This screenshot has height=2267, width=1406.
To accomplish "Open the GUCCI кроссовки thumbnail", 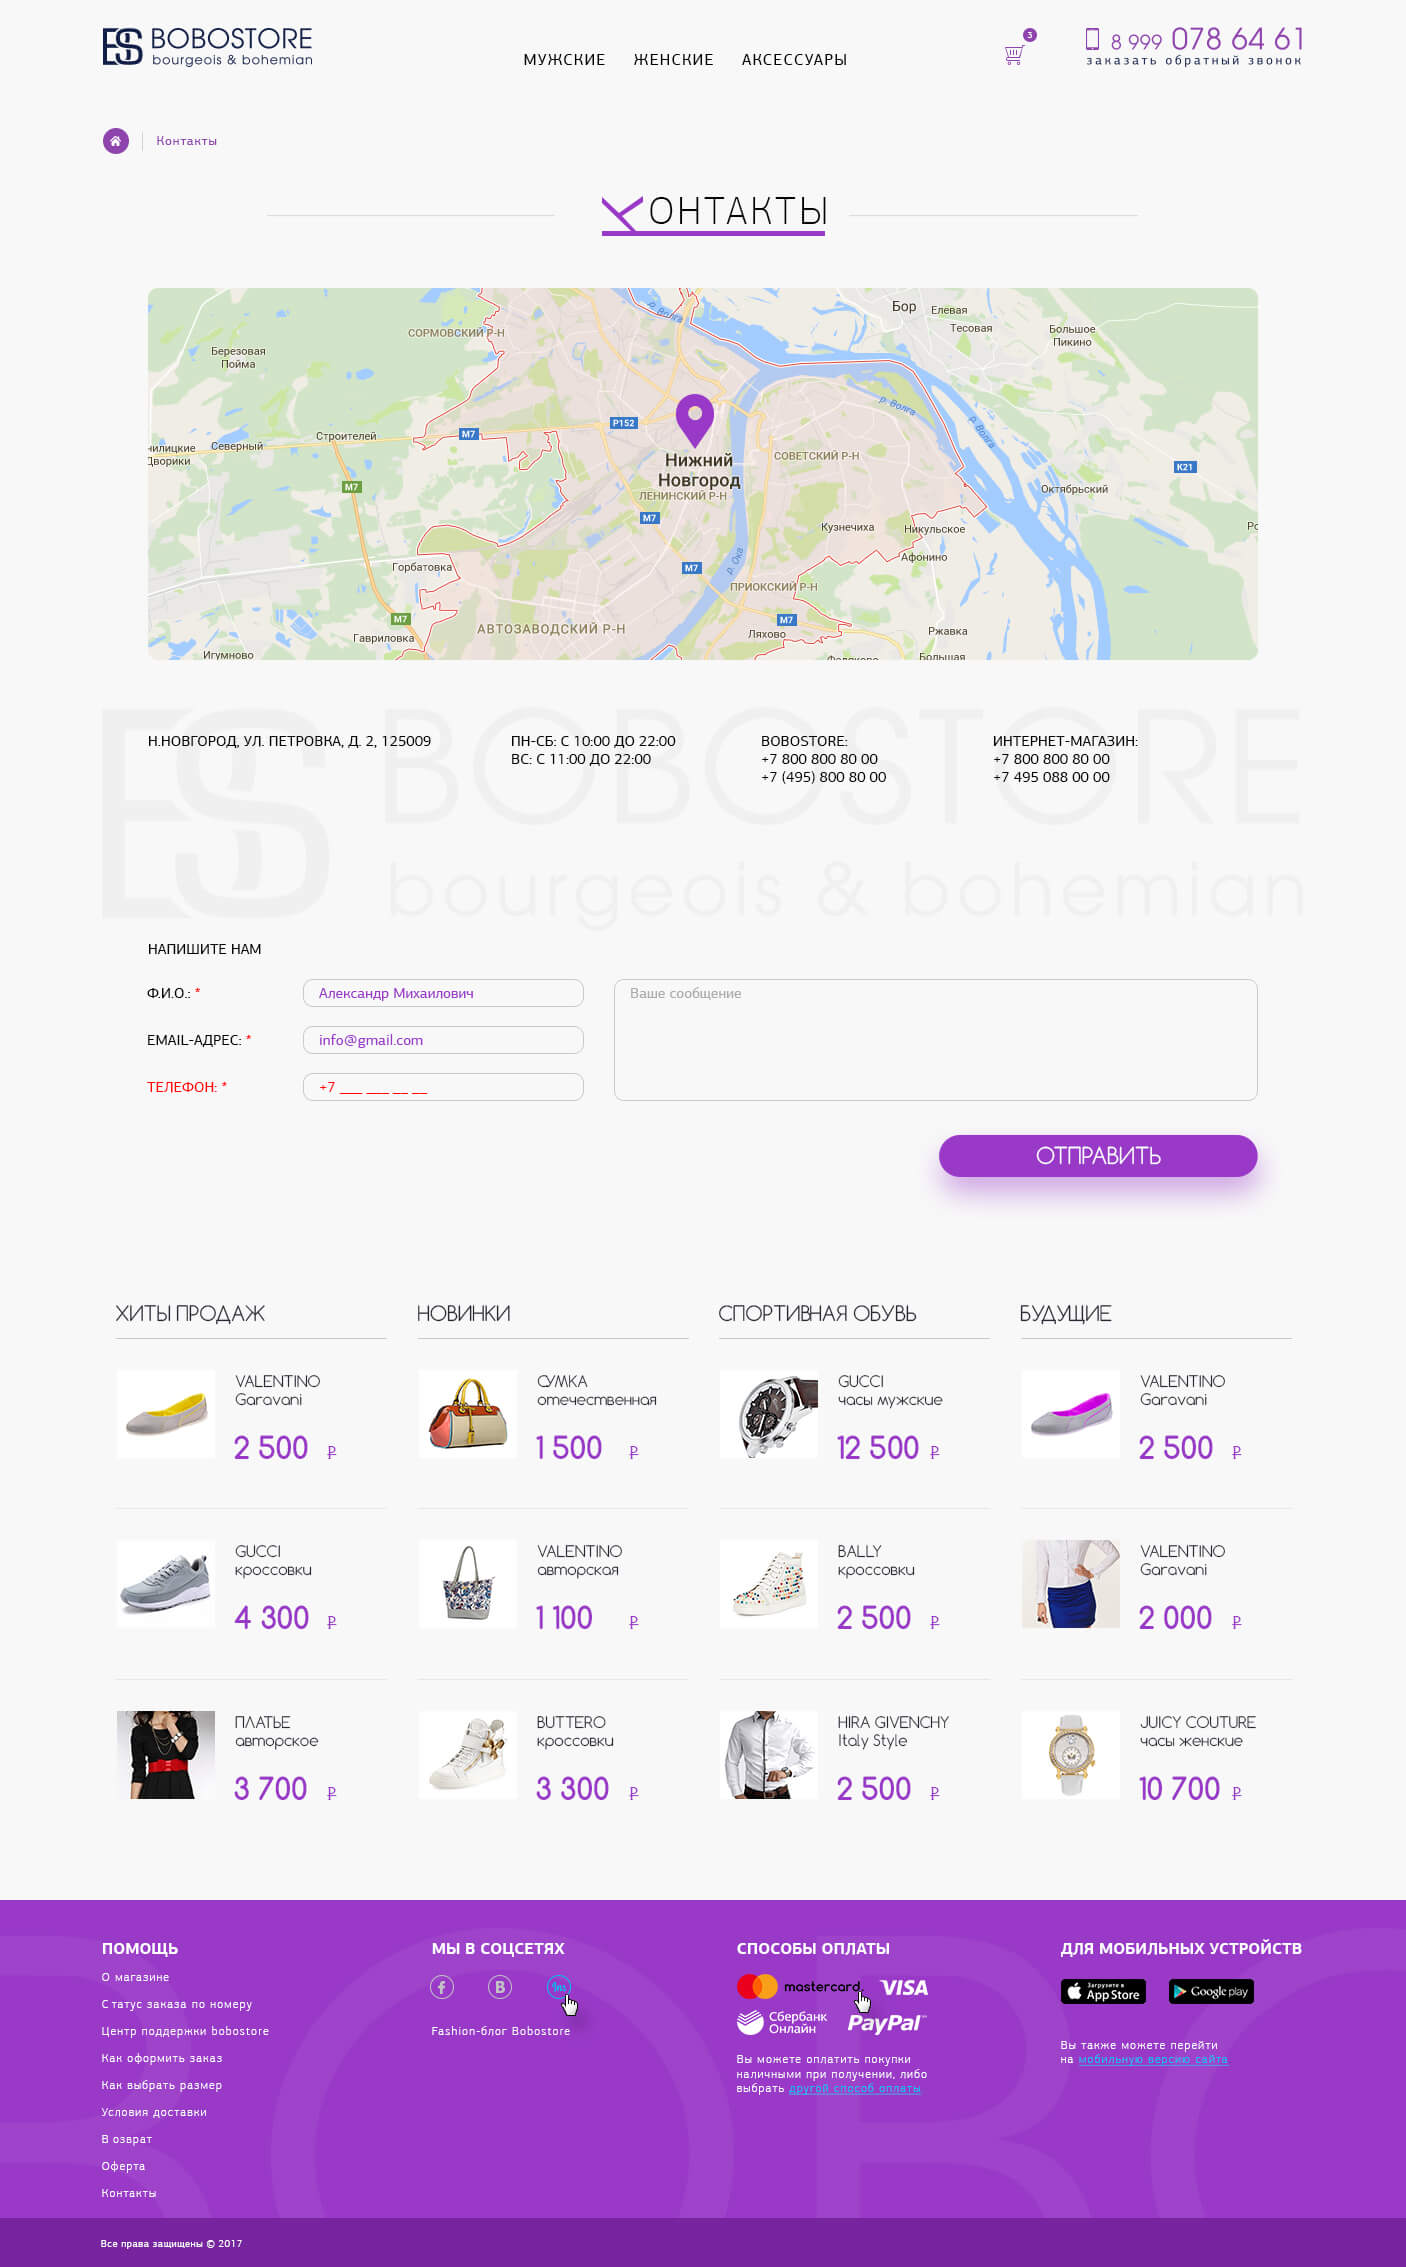I will coord(166,1584).
